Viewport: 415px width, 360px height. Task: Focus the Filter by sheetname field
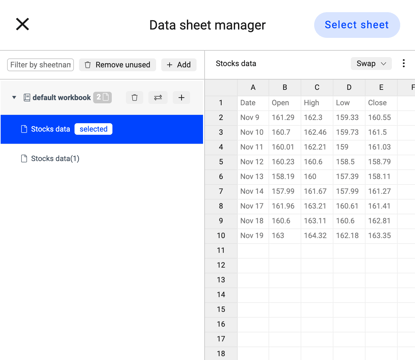tap(40, 65)
